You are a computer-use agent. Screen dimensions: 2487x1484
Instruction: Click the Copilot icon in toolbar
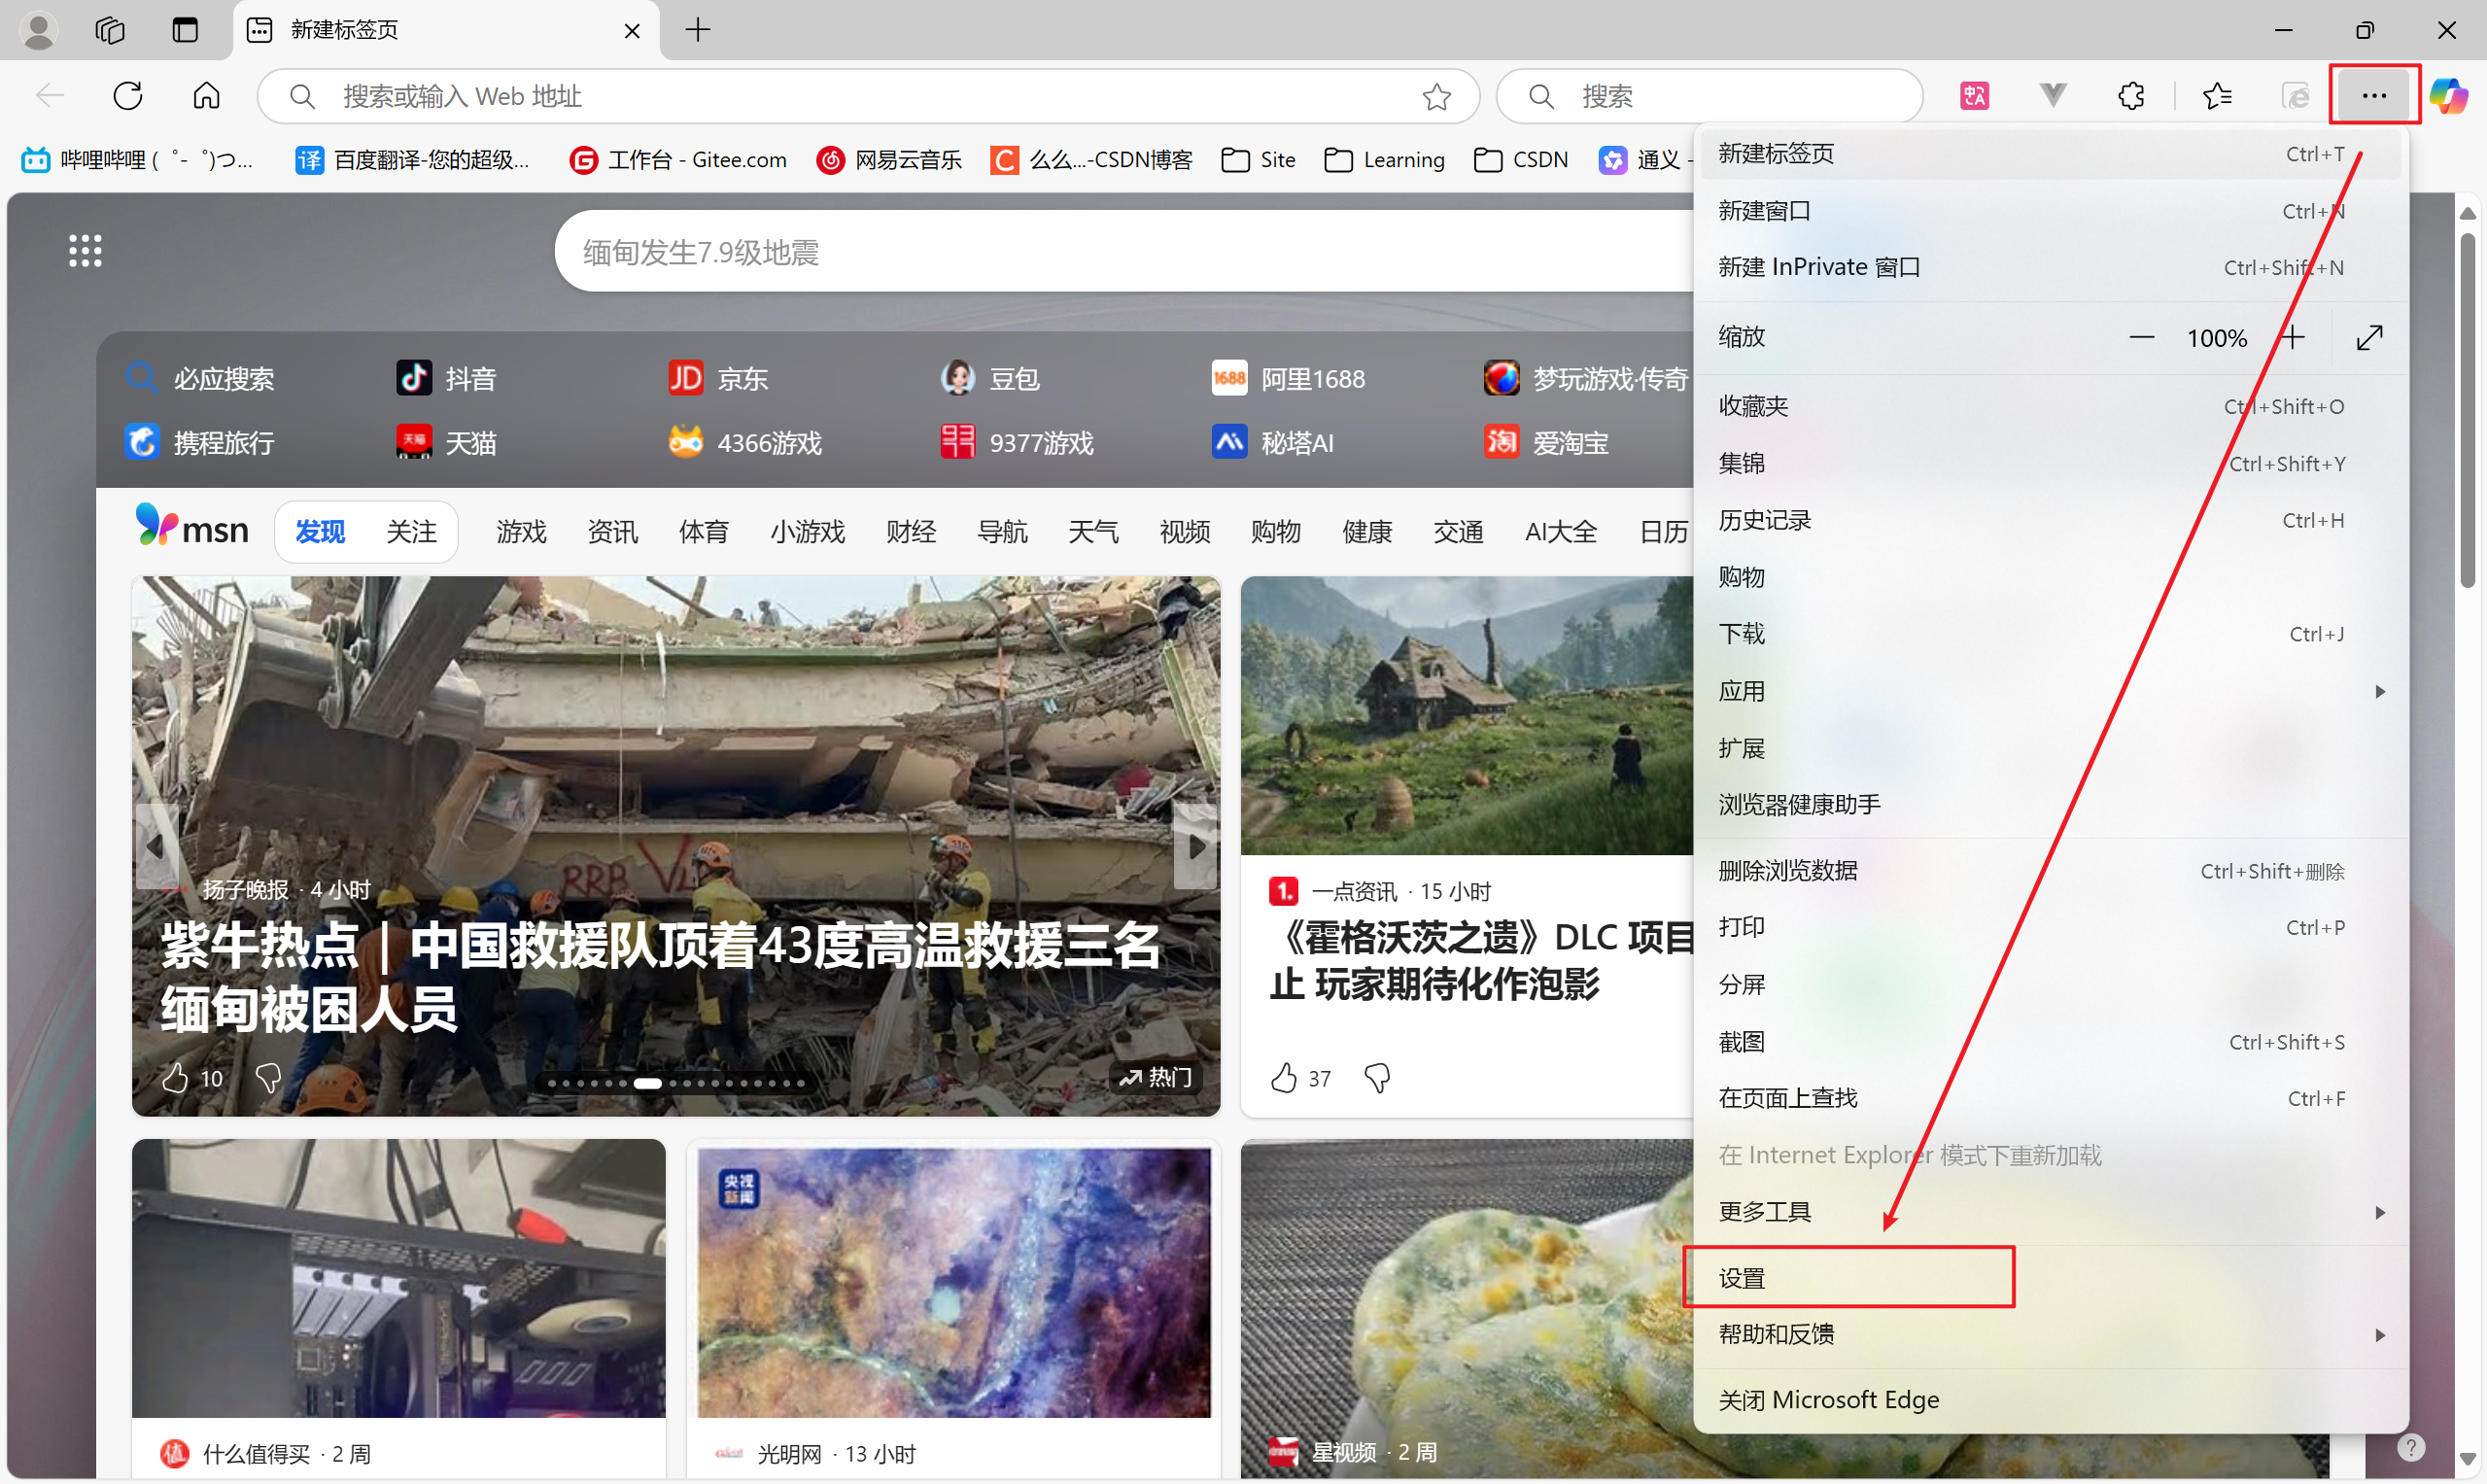click(2448, 96)
